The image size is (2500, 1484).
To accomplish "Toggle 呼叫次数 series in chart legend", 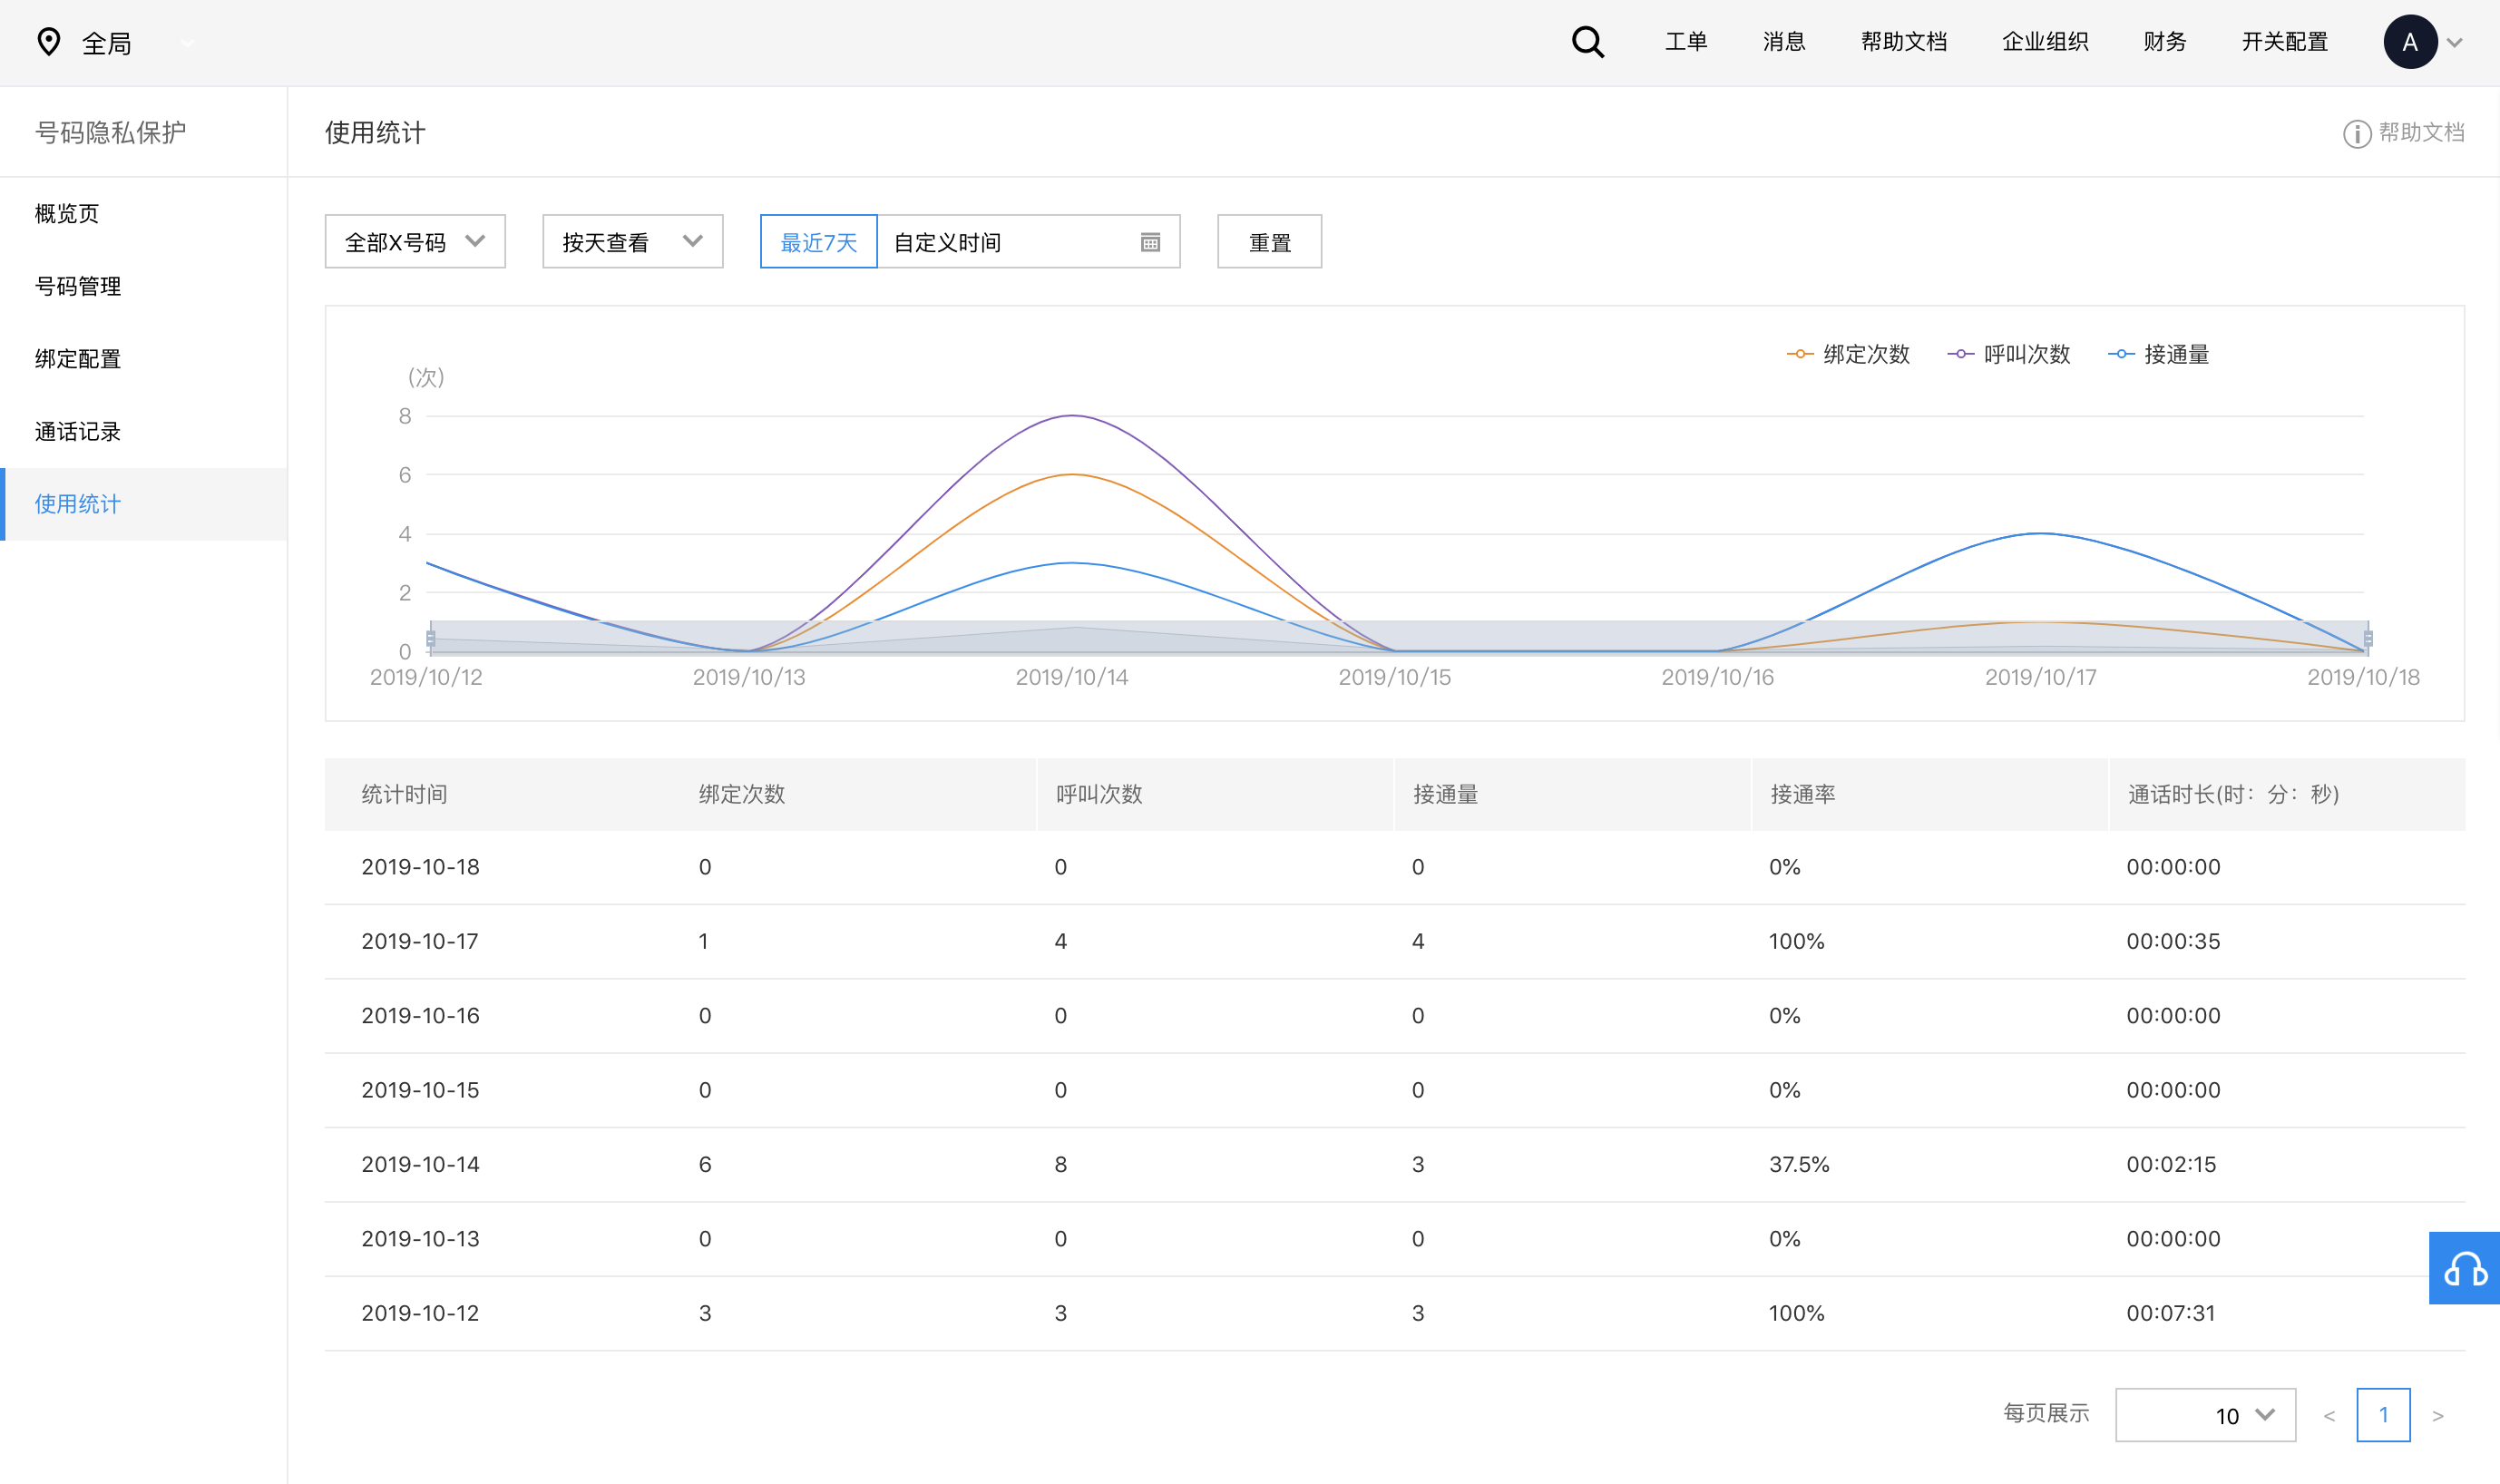I will coord(2008,354).
